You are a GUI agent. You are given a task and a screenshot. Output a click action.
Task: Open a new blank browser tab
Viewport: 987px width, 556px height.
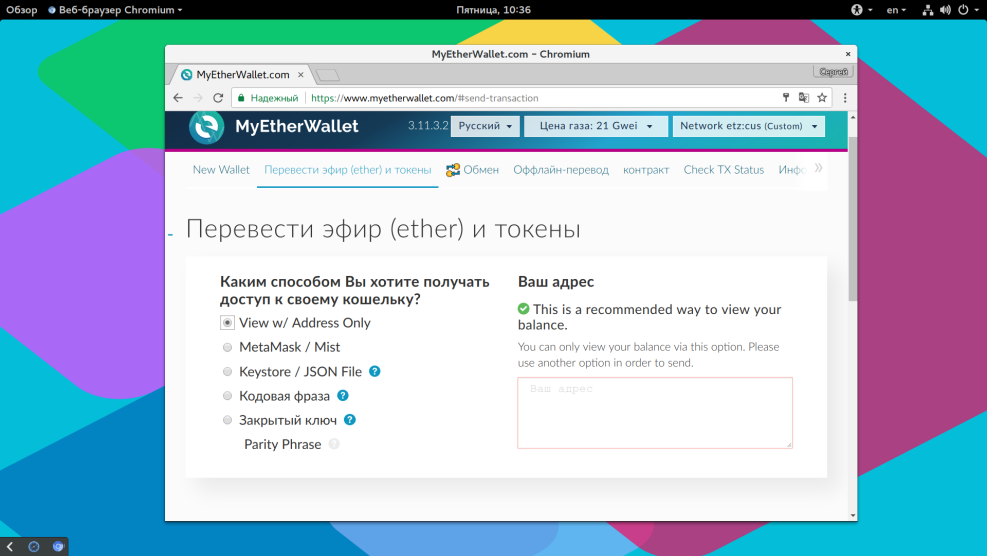tap(327, 76)
